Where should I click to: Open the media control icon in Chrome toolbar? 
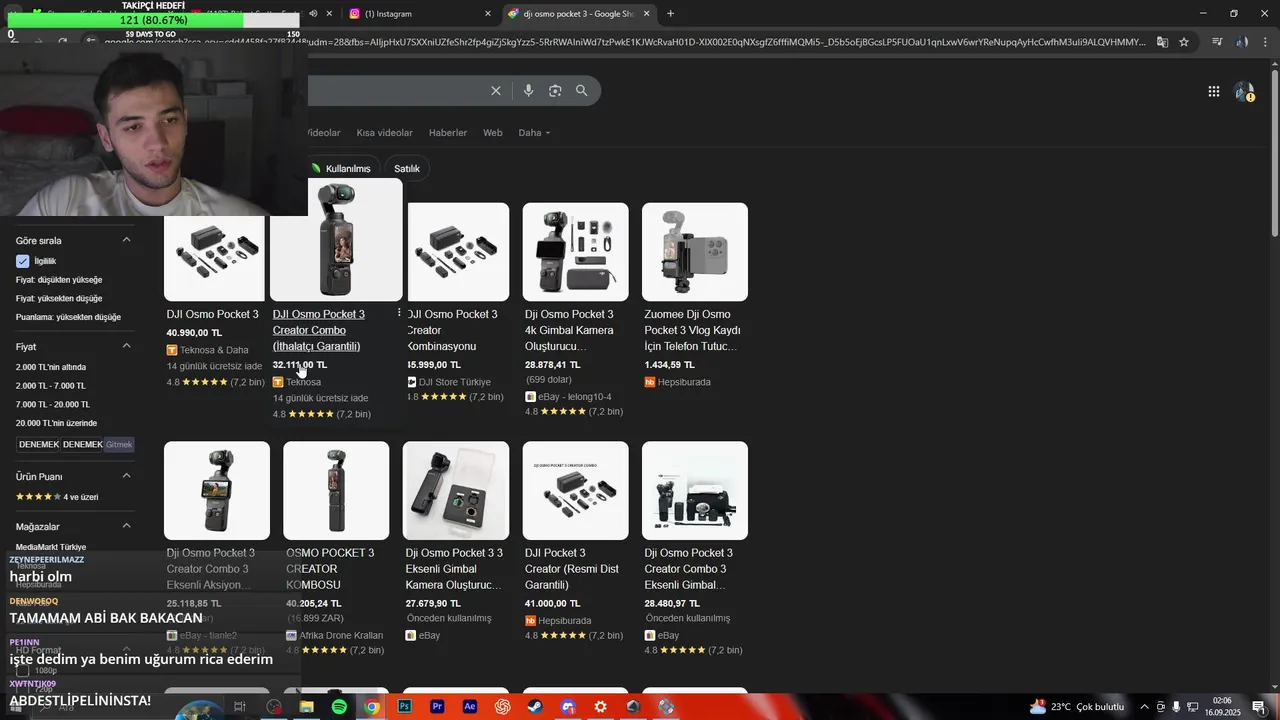coord(1217,42)
